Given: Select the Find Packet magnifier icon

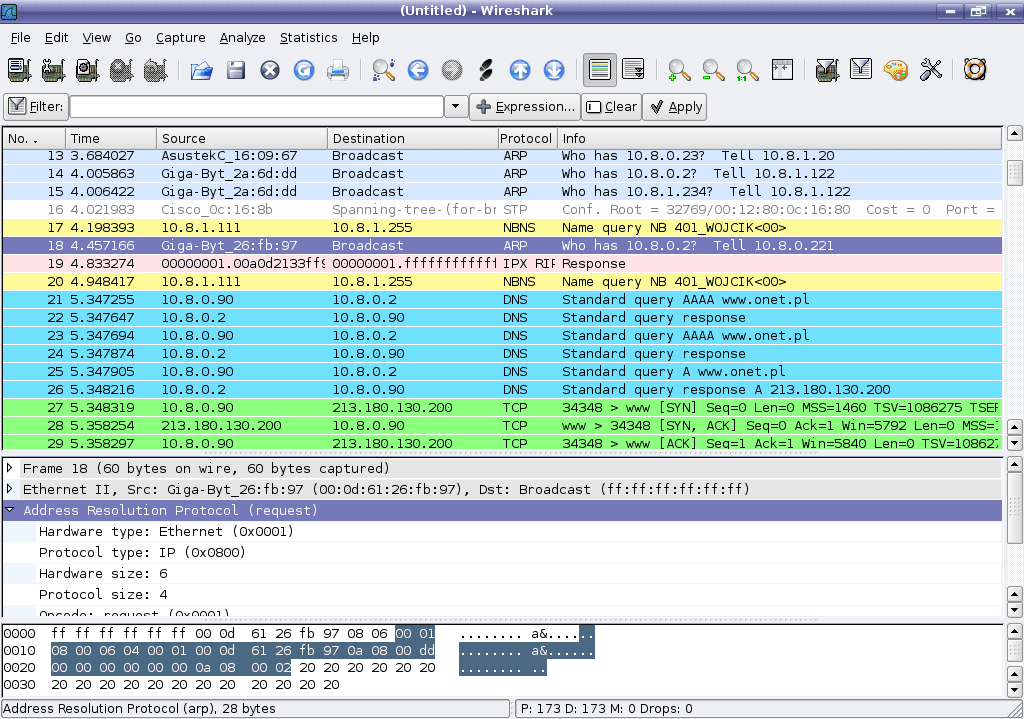Looking at the screenshot, I should click(x=382, y=70).
